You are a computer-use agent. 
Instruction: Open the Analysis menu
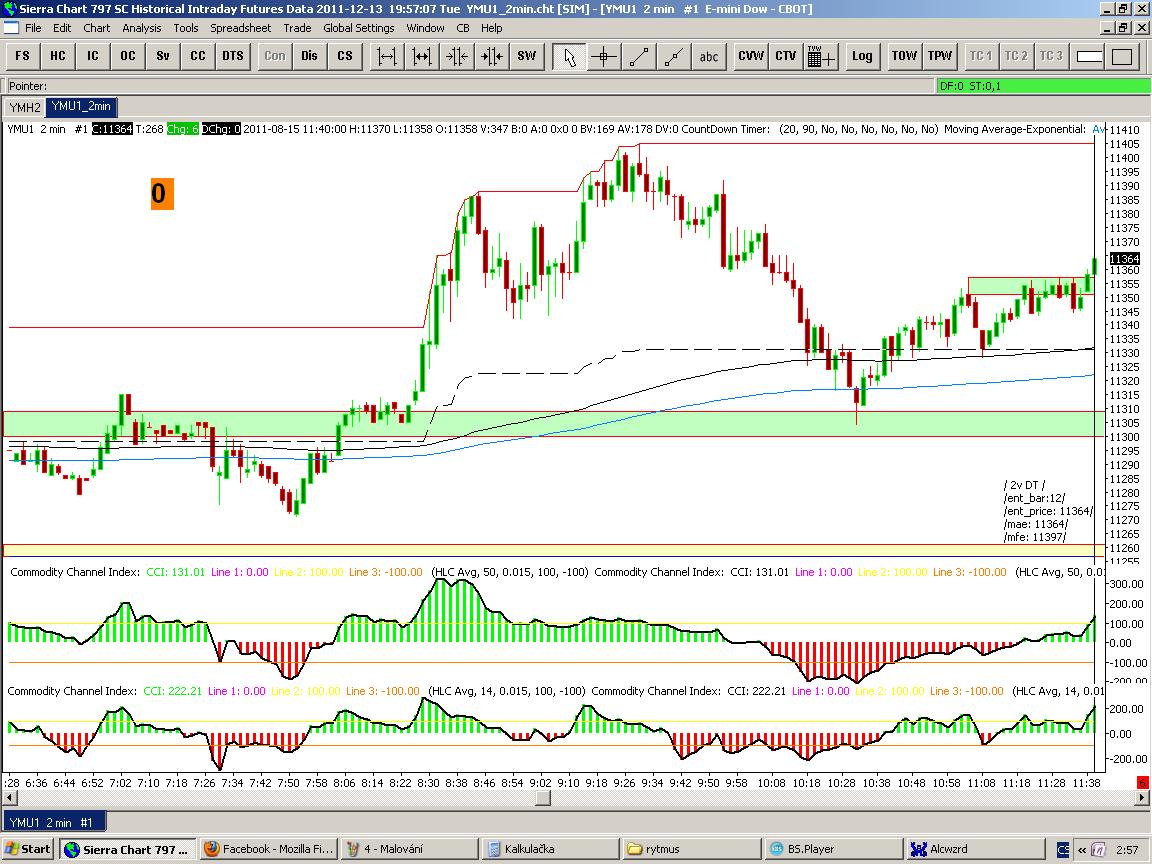click(x=142, y=28)
